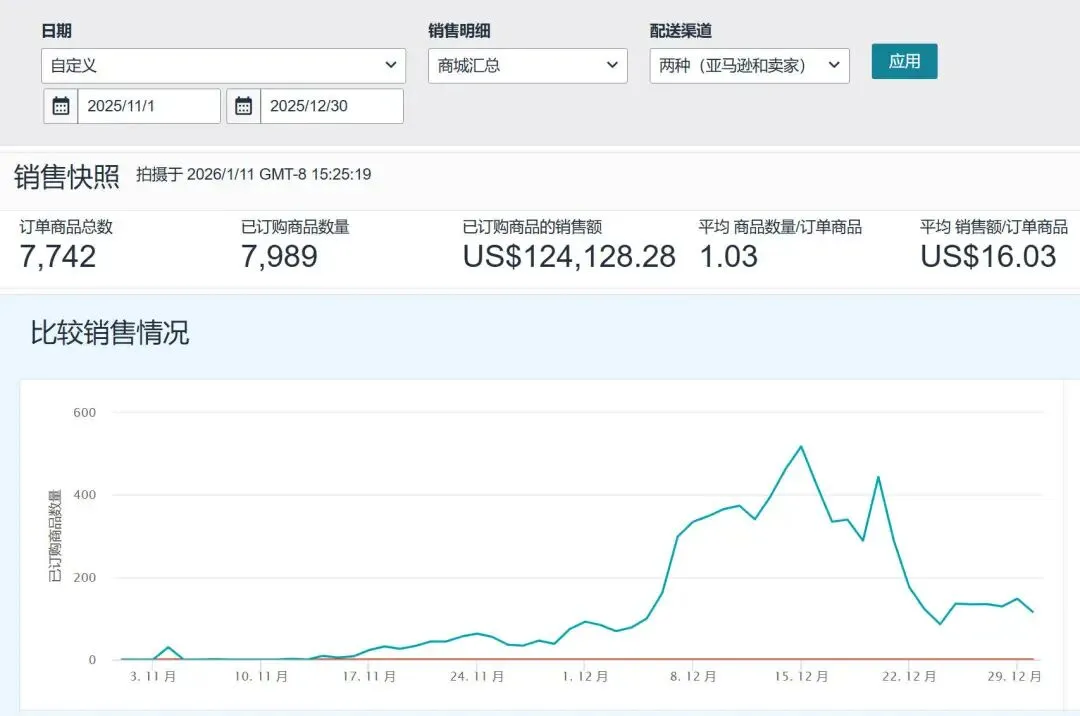Viewport: 1080px width, 716px height.
Task: Open the 商城汇总 sales breakdown dropdown
Action: [x=528, y=65]
